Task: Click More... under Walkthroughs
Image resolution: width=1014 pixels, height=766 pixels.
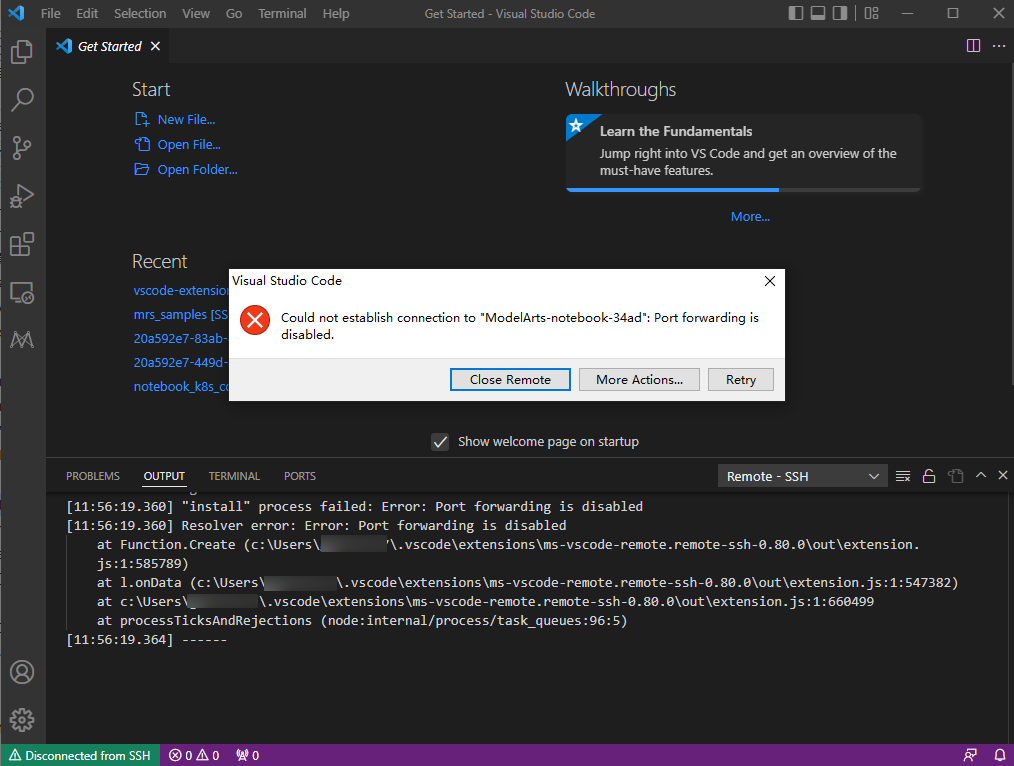Action: tap(750, 217)
